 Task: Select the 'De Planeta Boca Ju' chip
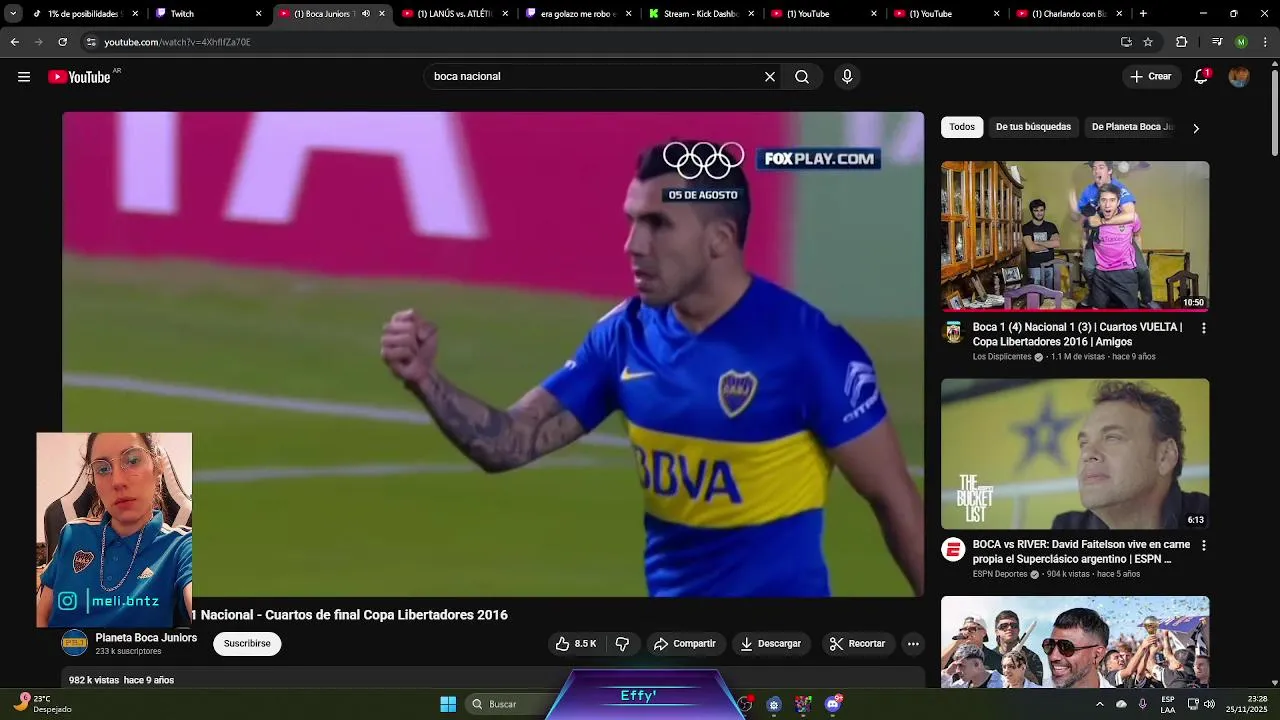[x=1132, y=127]
